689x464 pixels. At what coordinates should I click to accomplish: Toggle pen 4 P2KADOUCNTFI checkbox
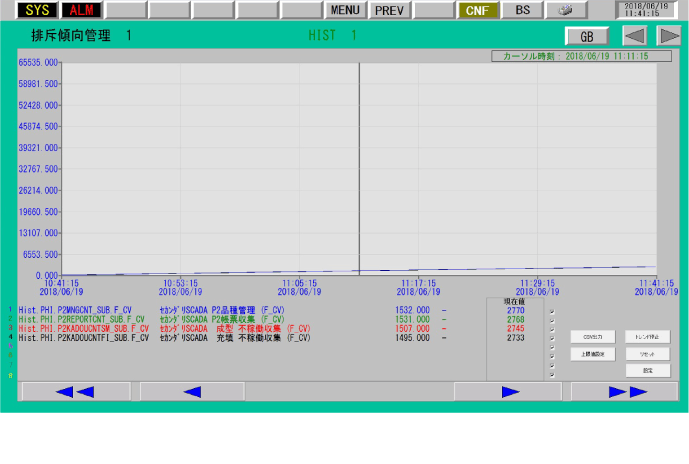click(552, 339)
